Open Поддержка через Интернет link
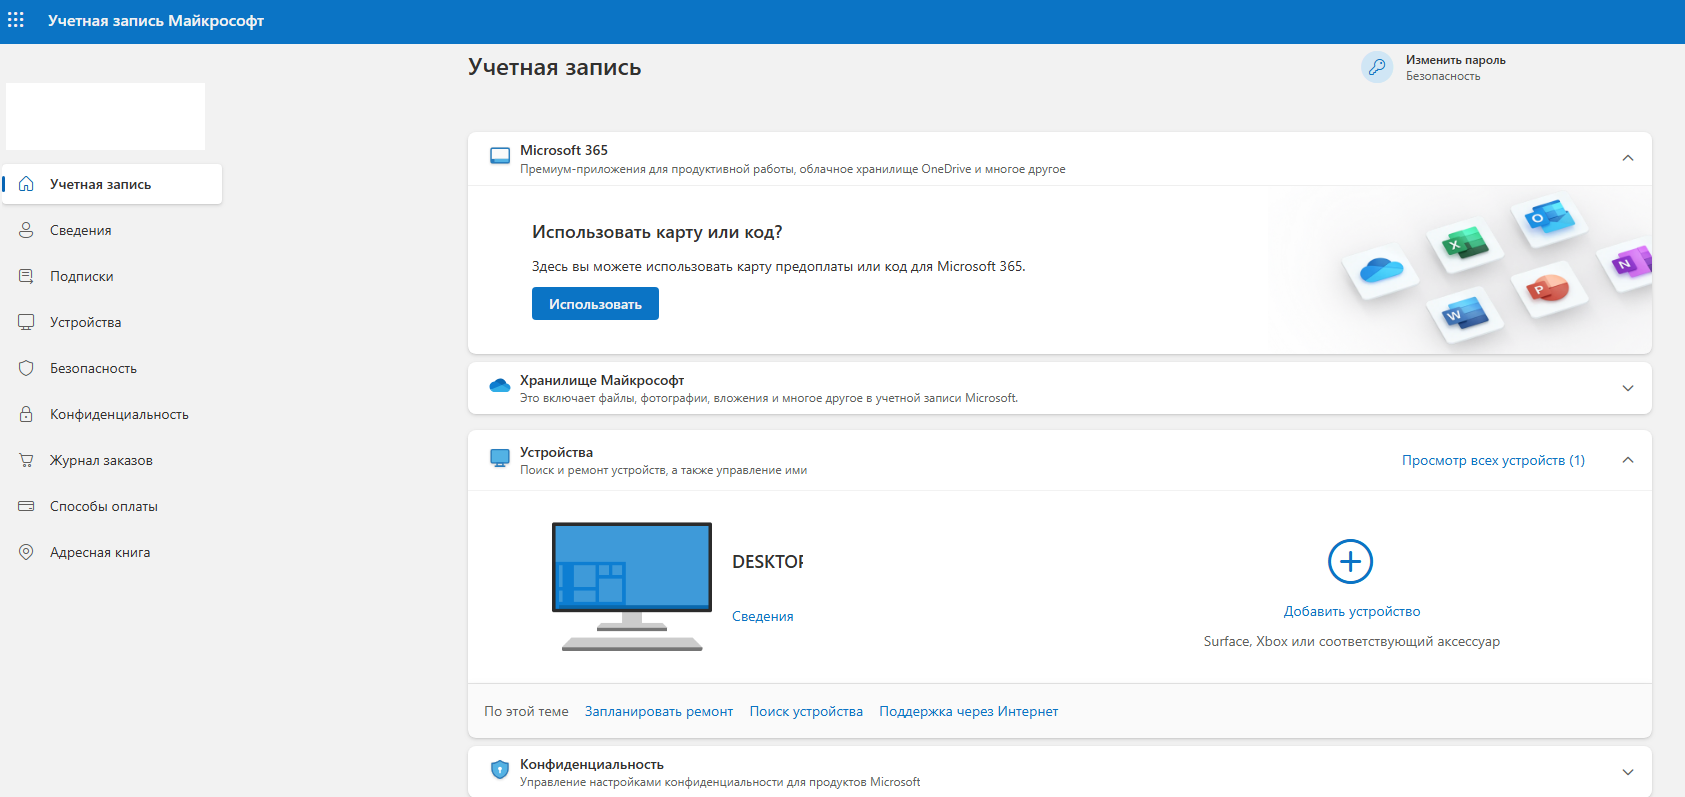The image size is (1685, 797). click(x=969, y=711)
